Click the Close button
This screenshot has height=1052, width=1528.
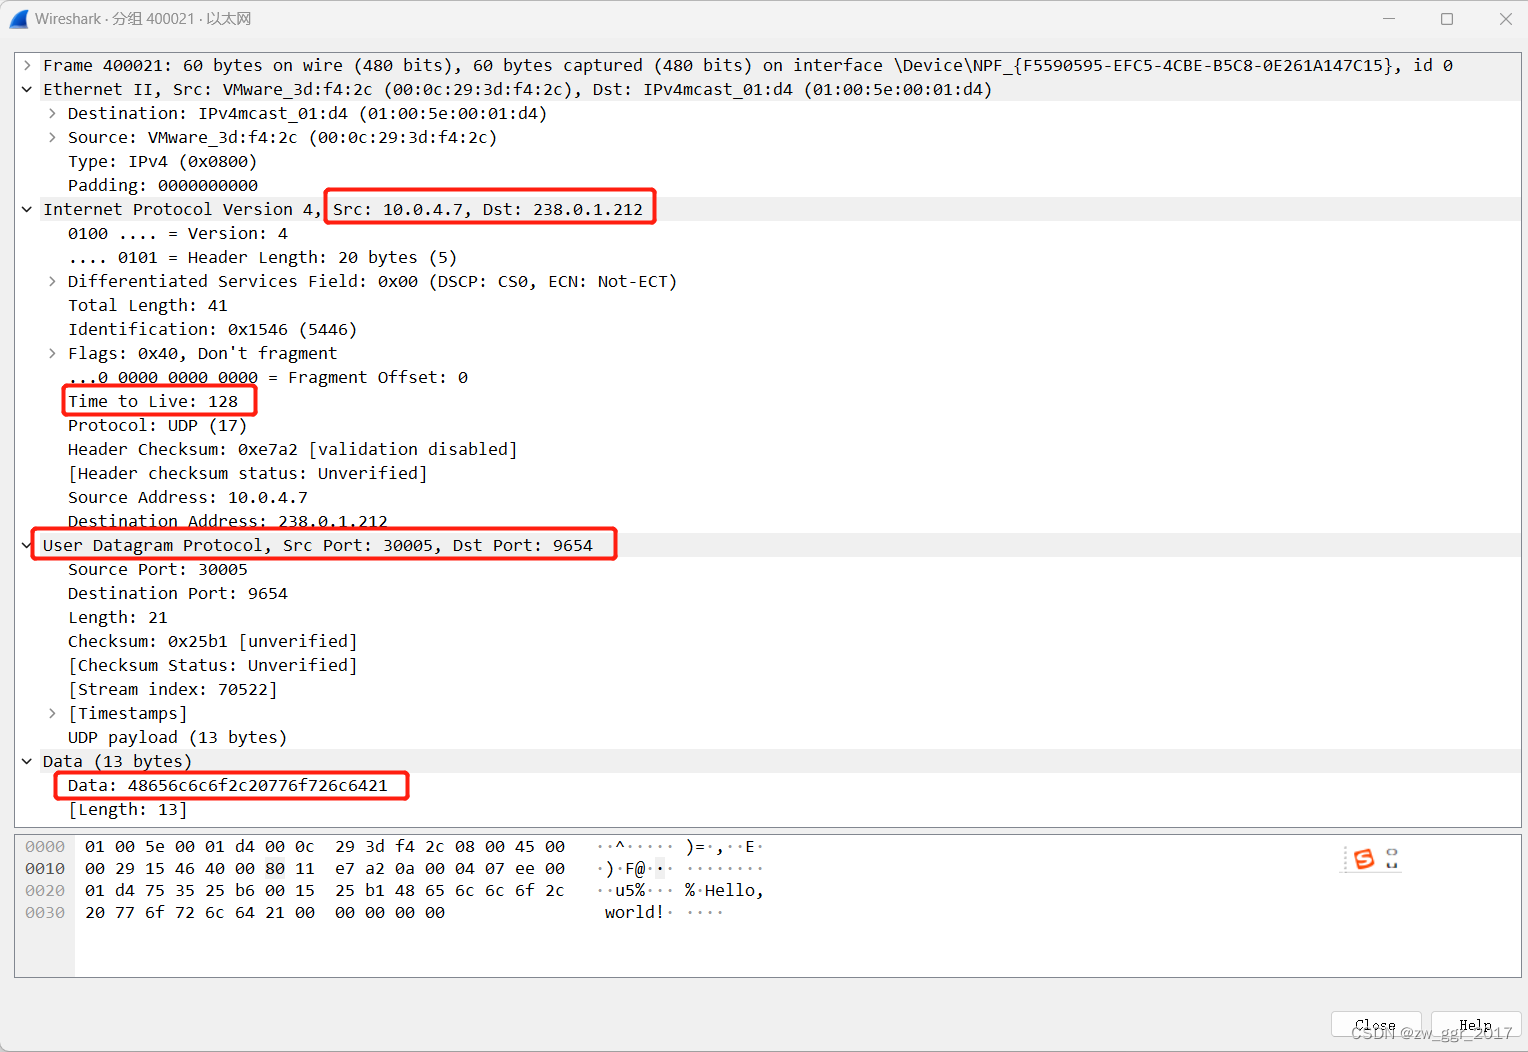[1375, 1025]
